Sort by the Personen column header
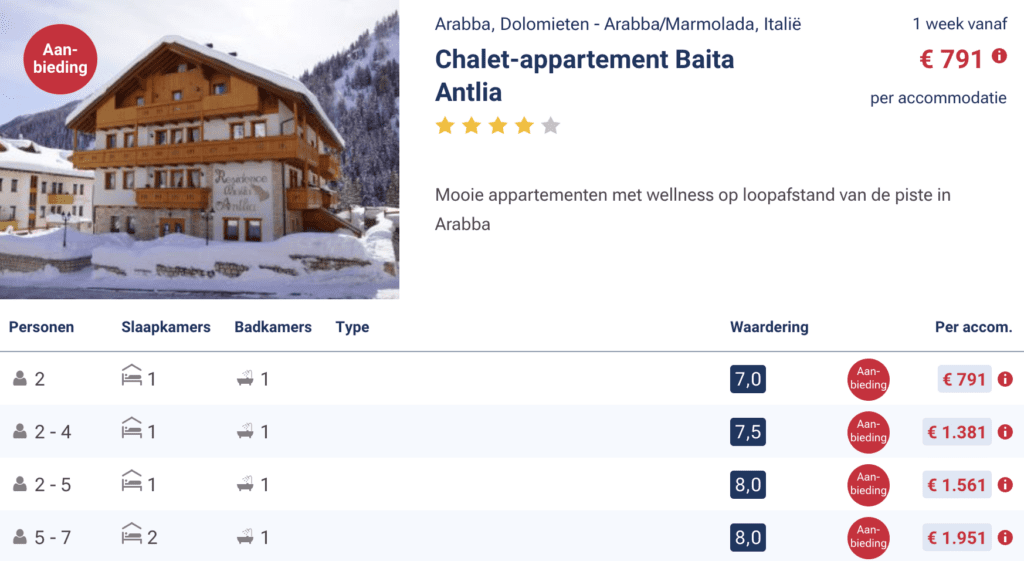 (x=41, y=327)
